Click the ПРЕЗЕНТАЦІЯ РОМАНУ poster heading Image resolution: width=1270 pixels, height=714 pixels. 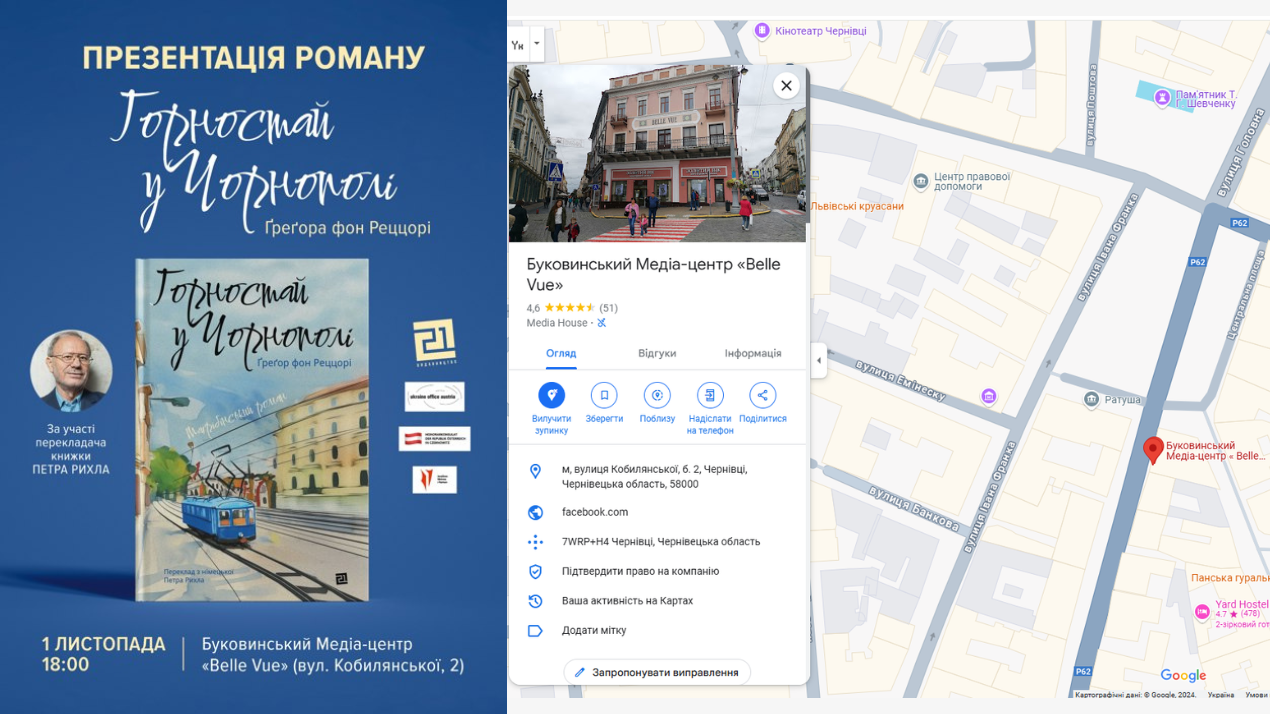click(254, 57)
